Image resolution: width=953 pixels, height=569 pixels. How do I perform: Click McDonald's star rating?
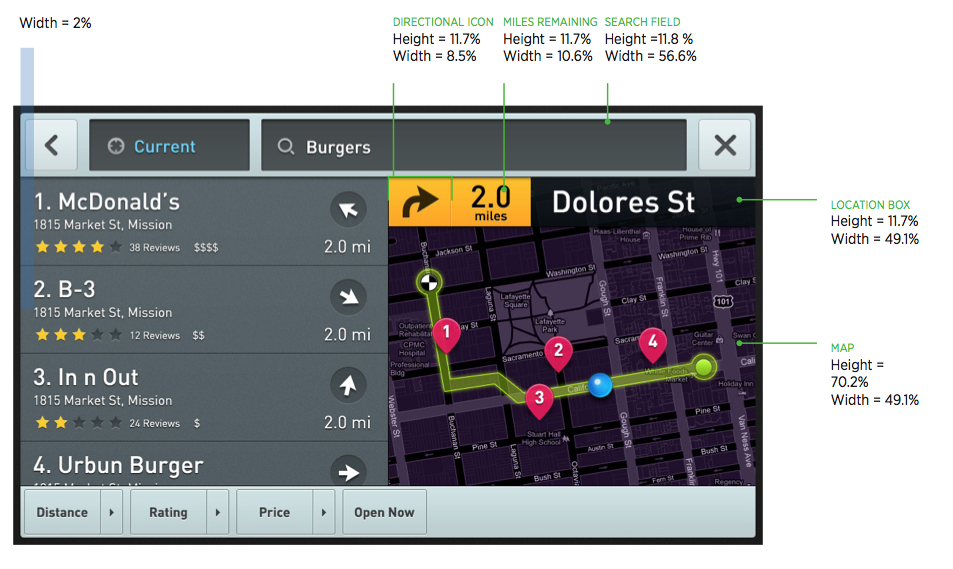coord(78,247)
